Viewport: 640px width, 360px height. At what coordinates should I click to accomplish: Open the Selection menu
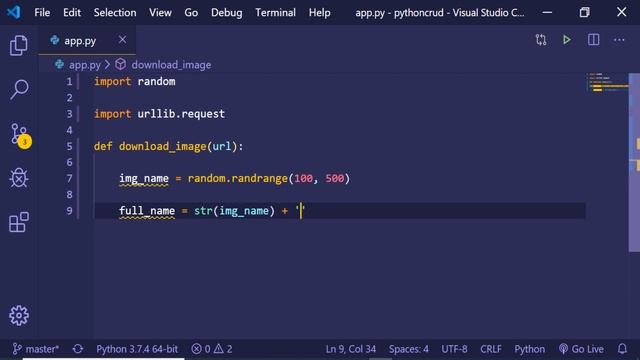tap(115, 13)
